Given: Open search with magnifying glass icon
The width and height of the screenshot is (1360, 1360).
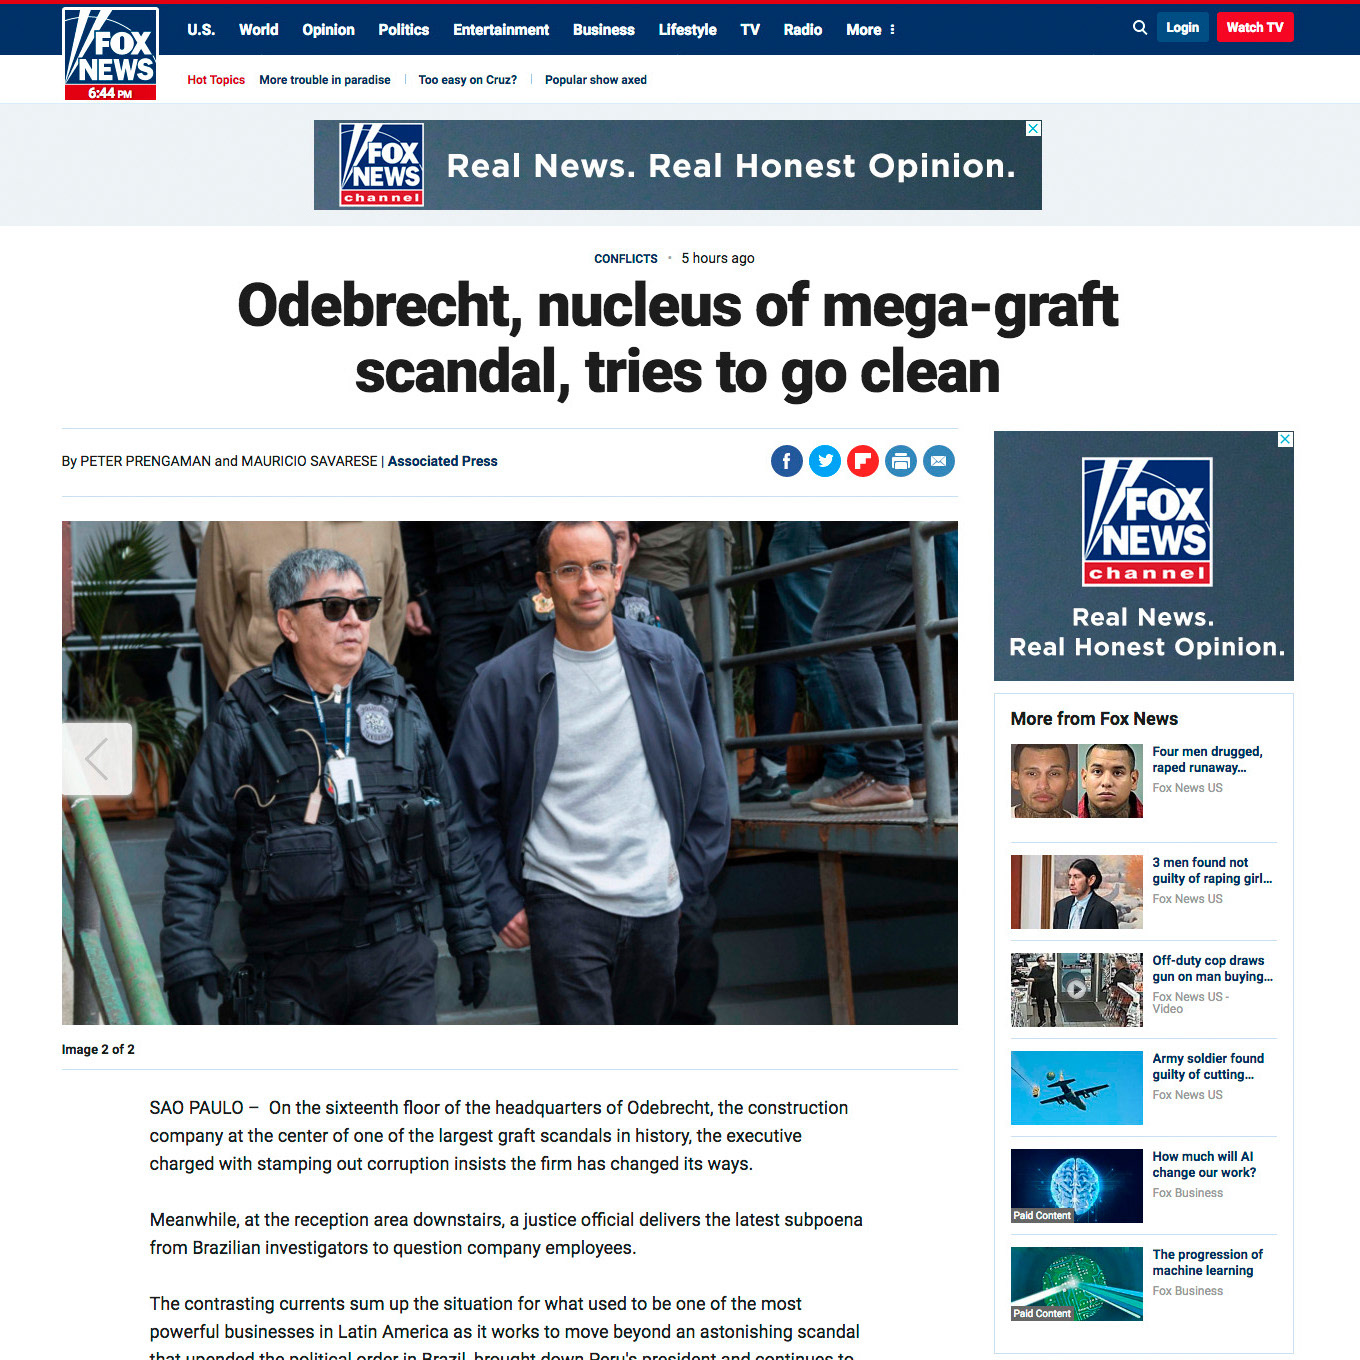Looking at the screenshot, I should tap(1140, 28).
